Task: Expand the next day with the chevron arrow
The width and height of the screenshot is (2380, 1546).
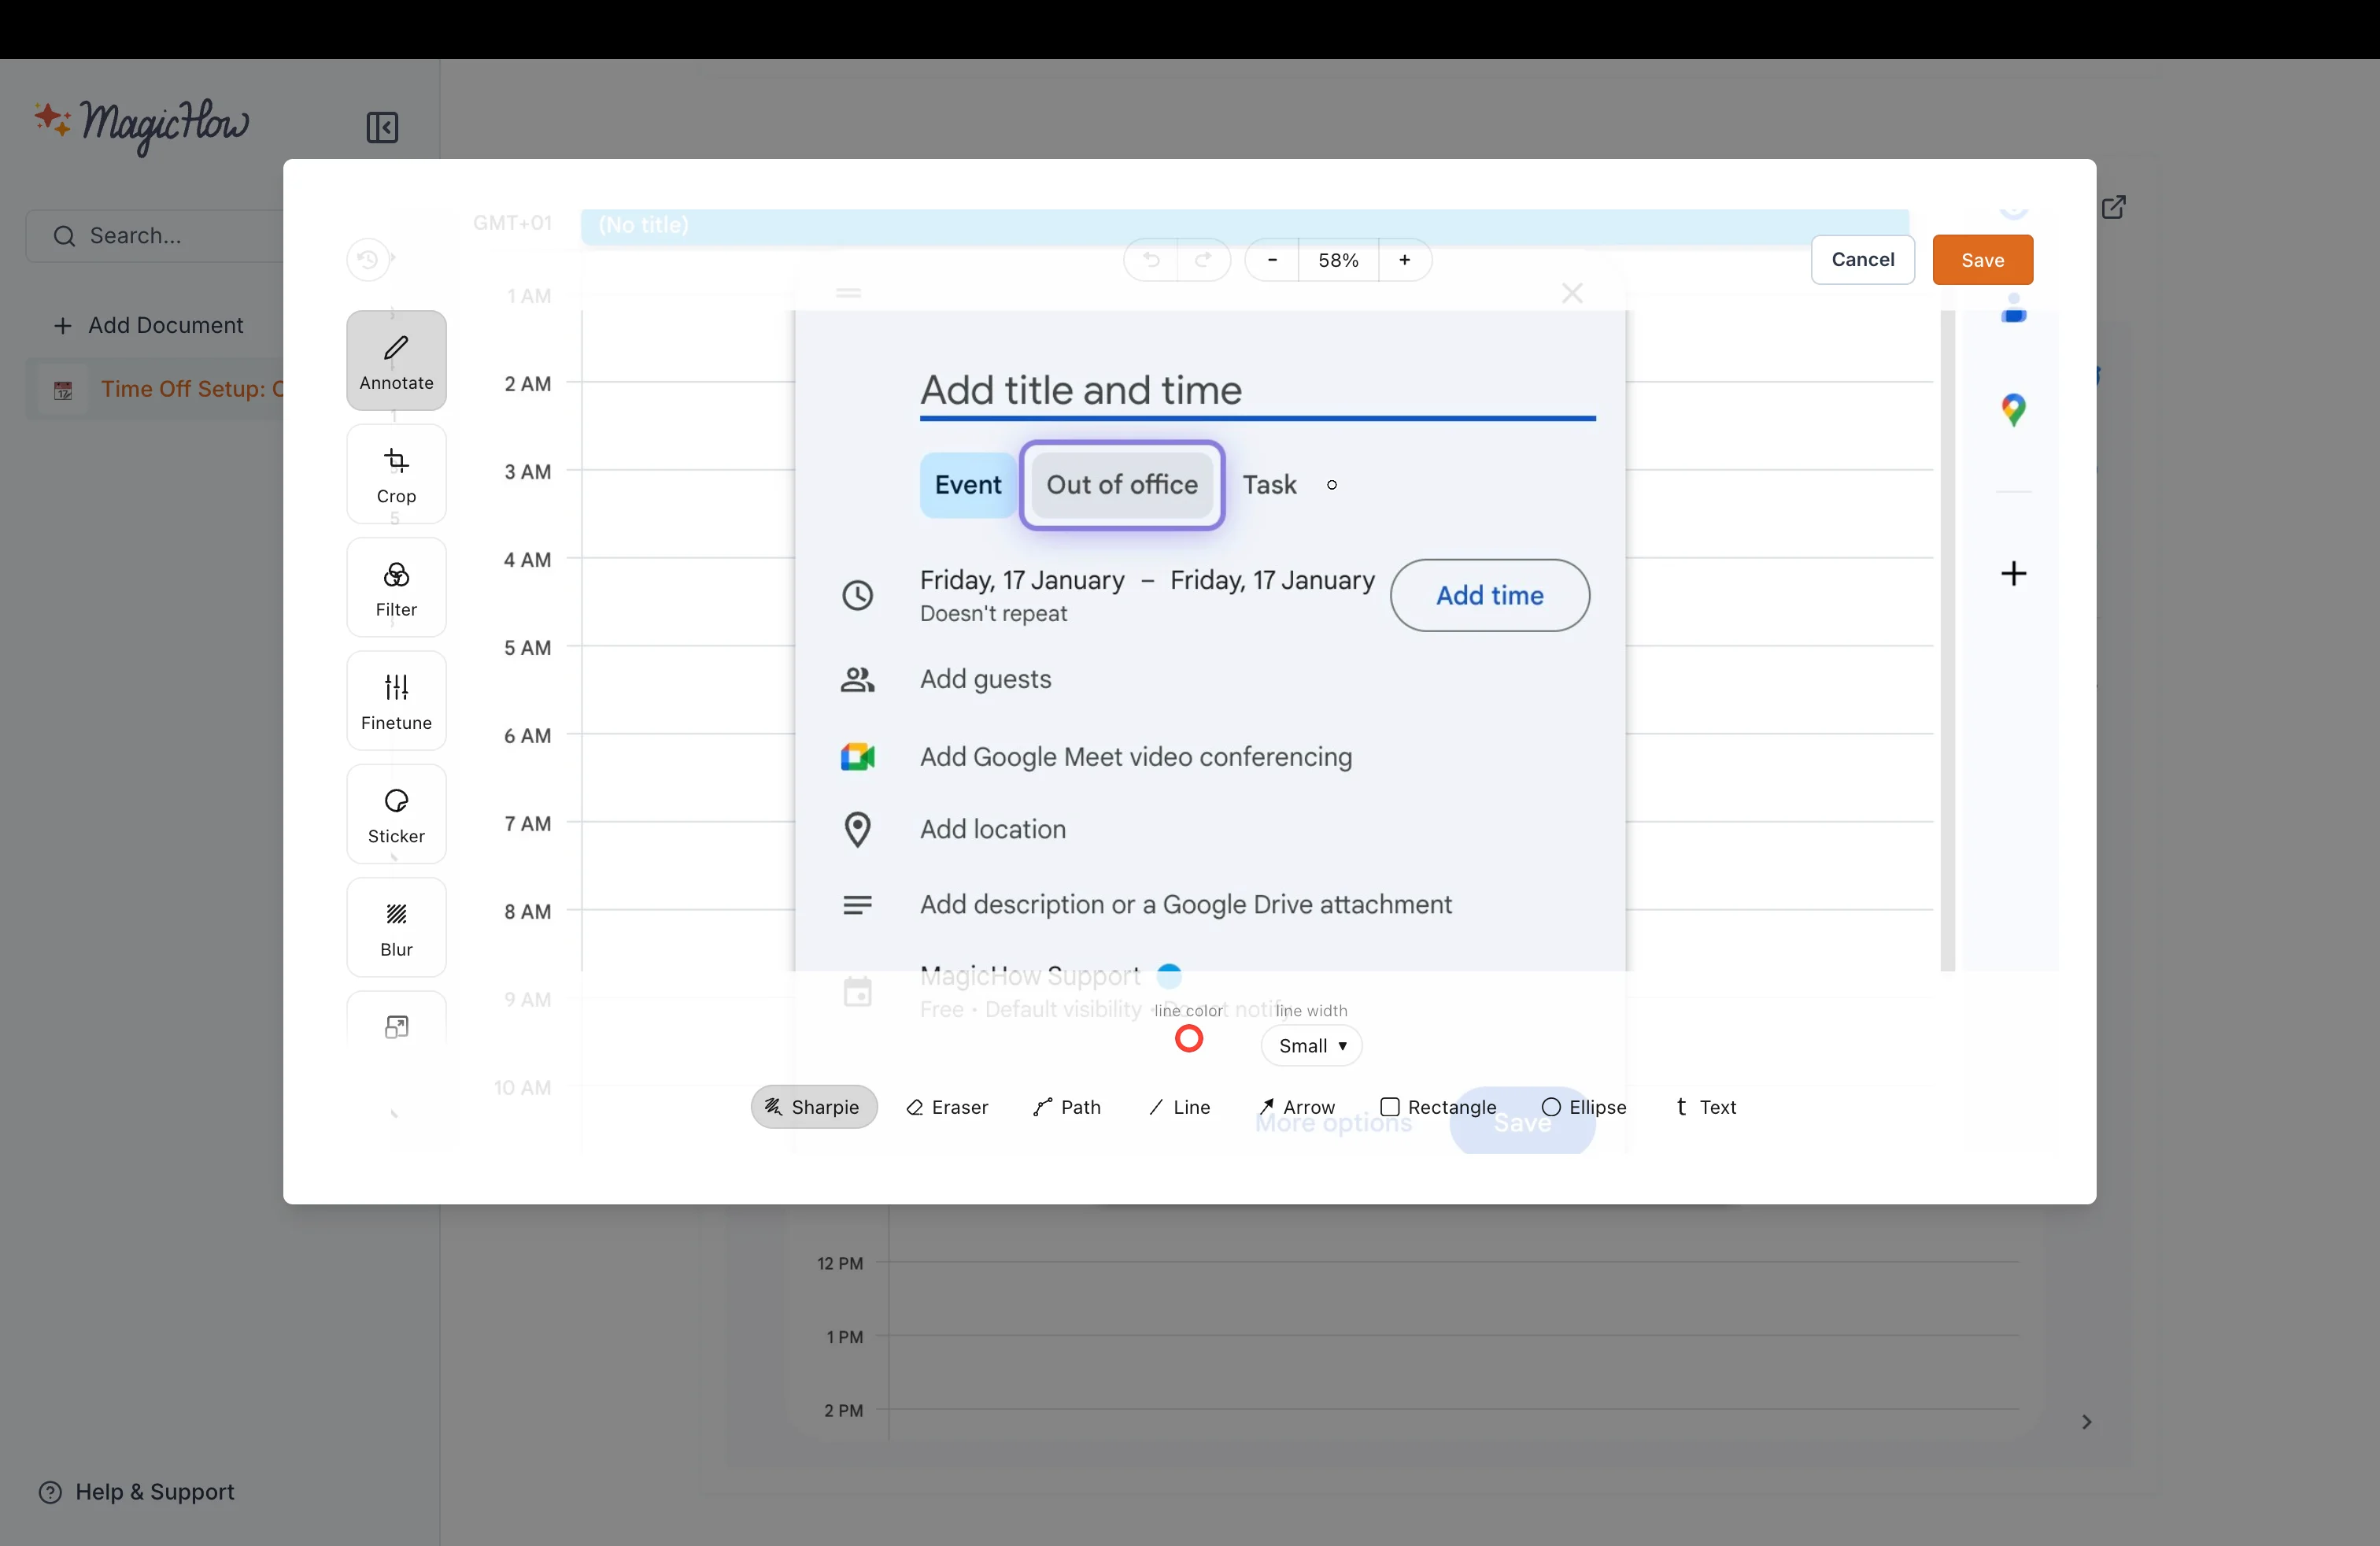Action: click(2087, 1422)
